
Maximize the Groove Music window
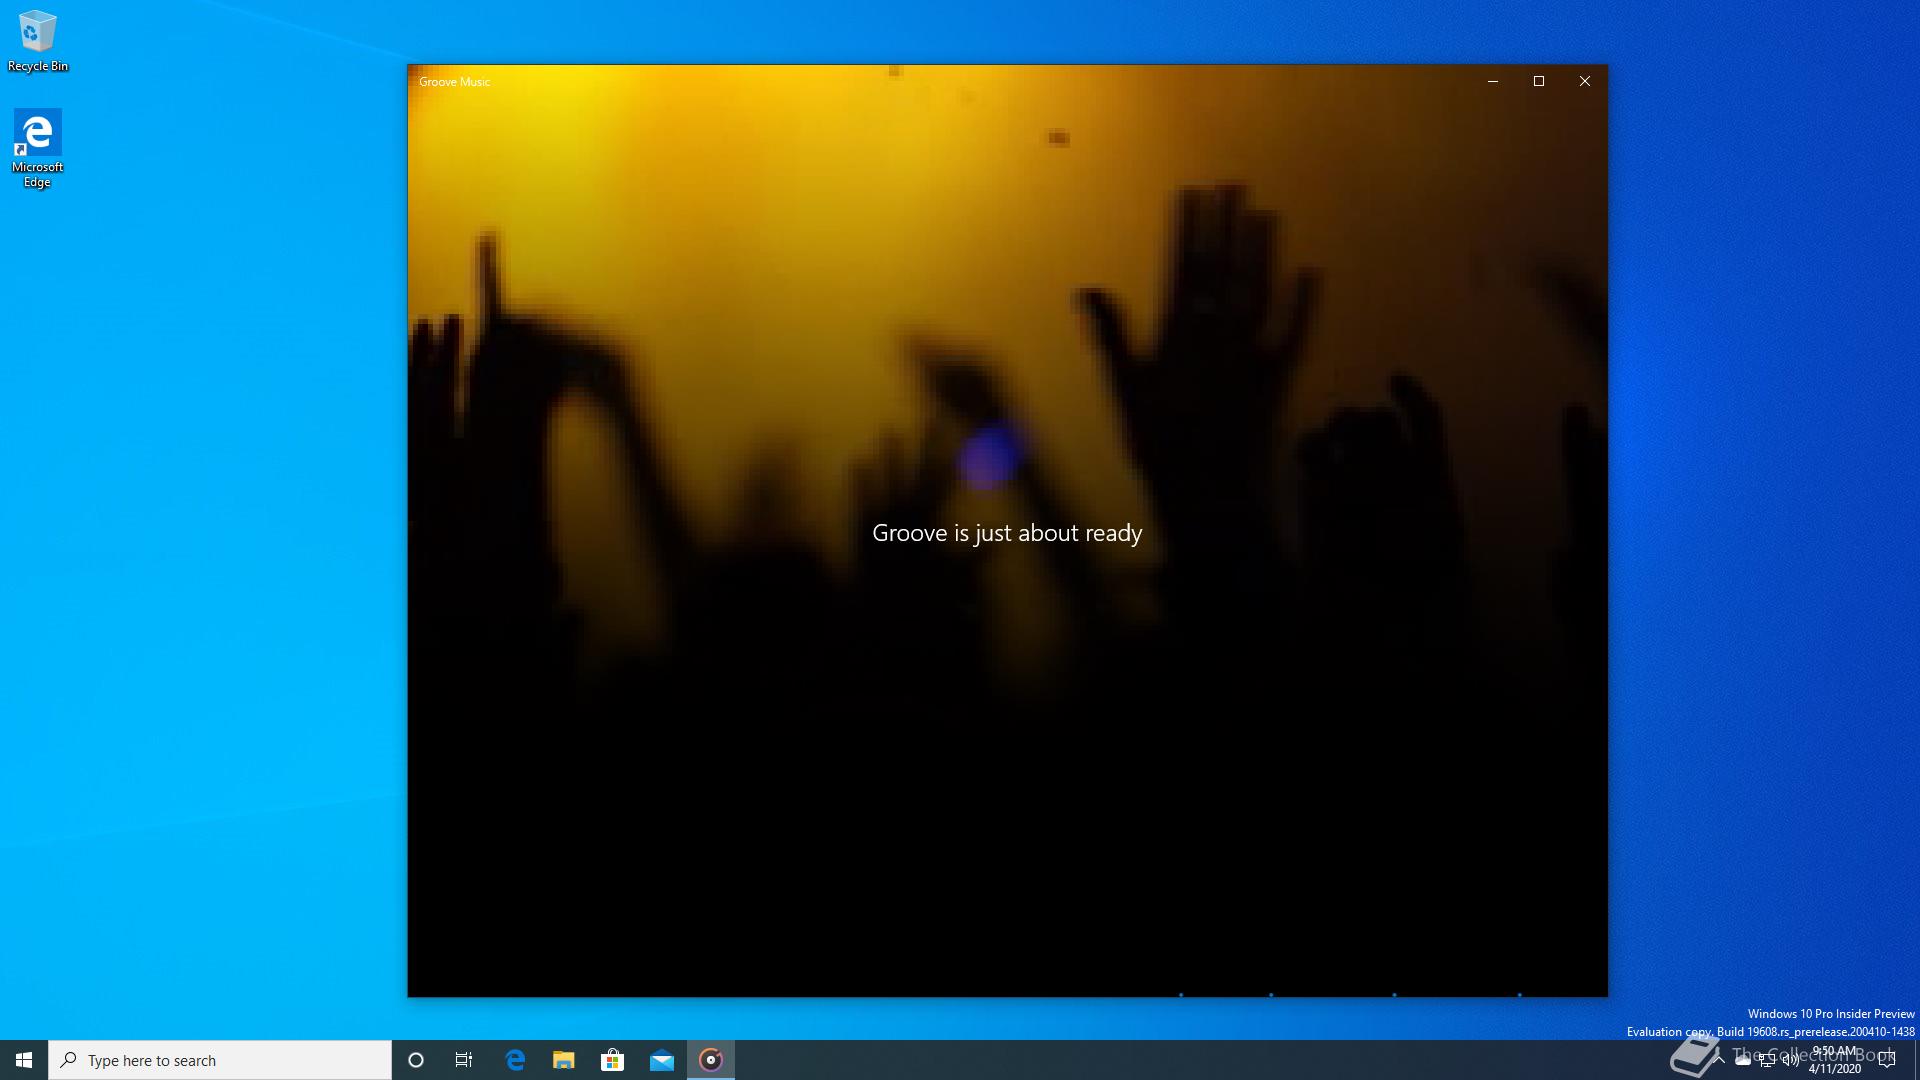[x=1539, y=81]
